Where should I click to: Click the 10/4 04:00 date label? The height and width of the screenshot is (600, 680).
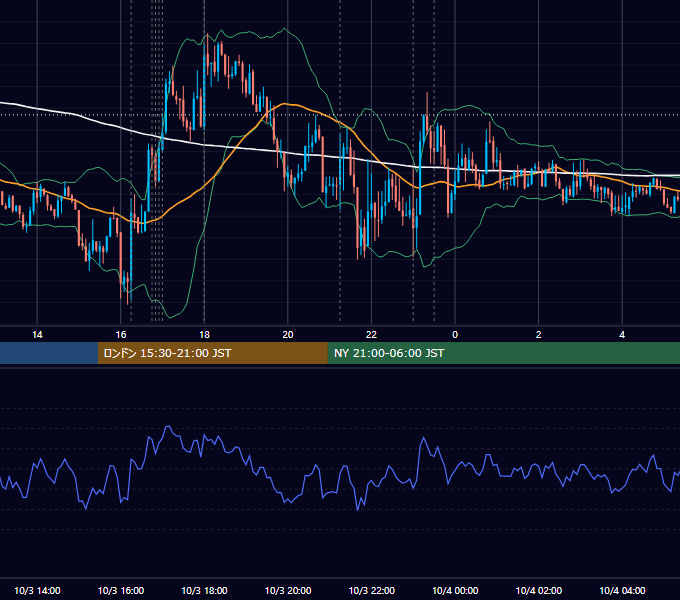pyautogui.click(x=622, y=590)
